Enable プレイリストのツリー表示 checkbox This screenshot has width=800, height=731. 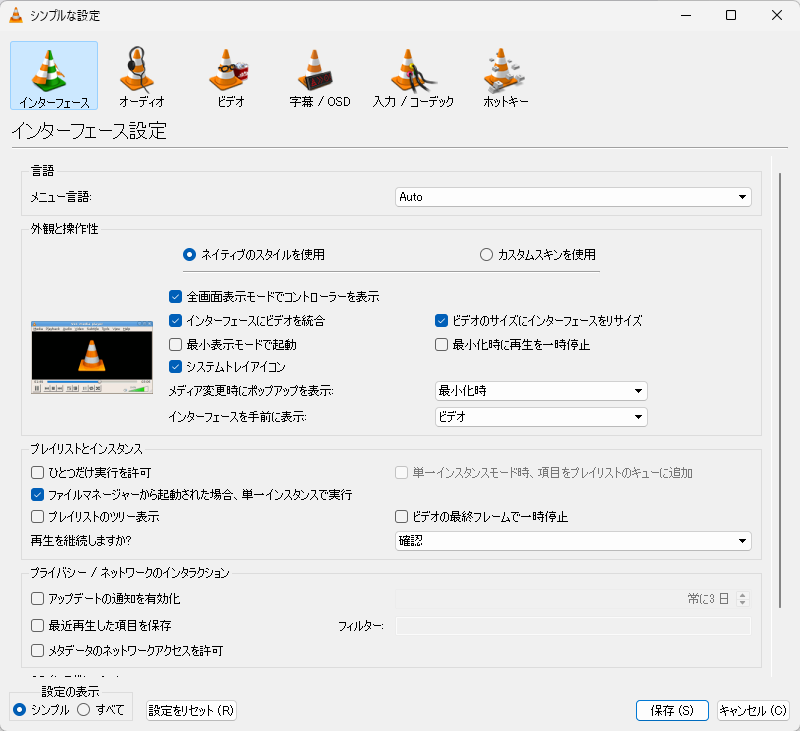point(37,516)
